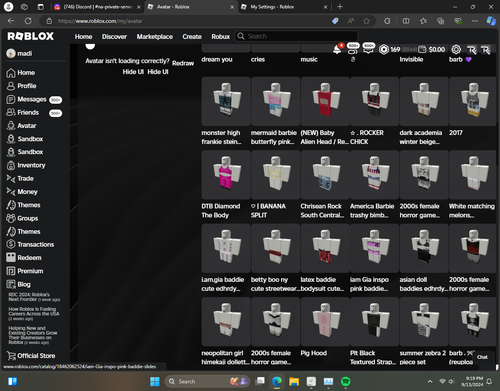
Task: Switch to the Discord browser tab
Action: tap(98, 7)
